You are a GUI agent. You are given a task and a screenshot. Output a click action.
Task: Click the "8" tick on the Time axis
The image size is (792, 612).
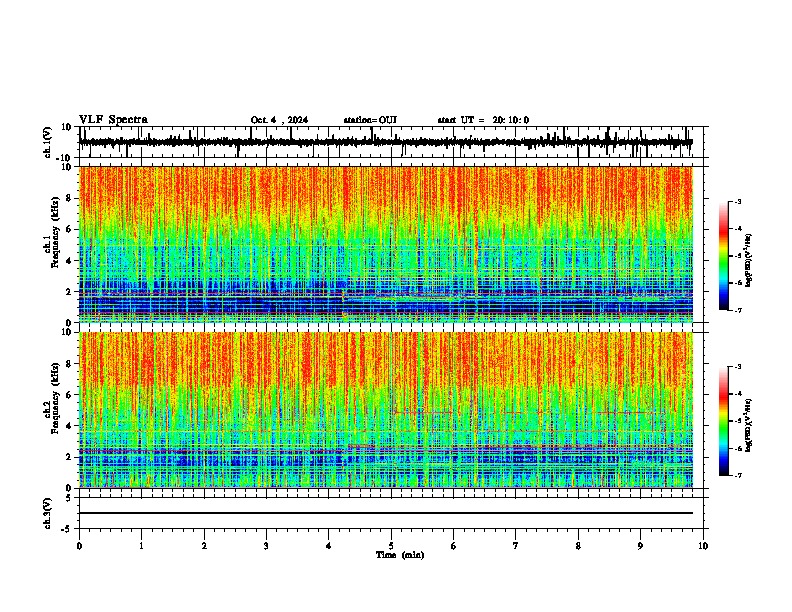click(x=578, y=546)
